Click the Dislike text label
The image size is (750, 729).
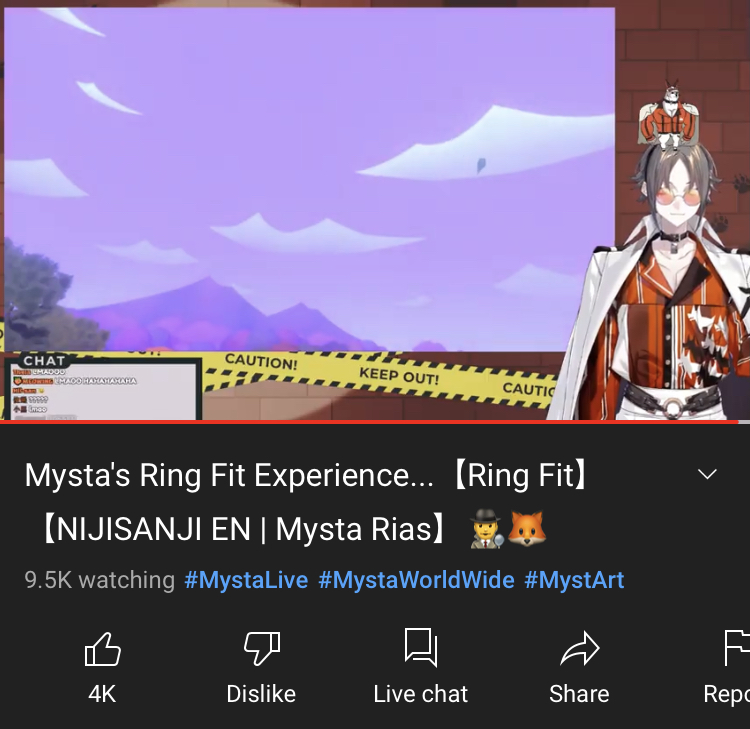pos(261,694)
